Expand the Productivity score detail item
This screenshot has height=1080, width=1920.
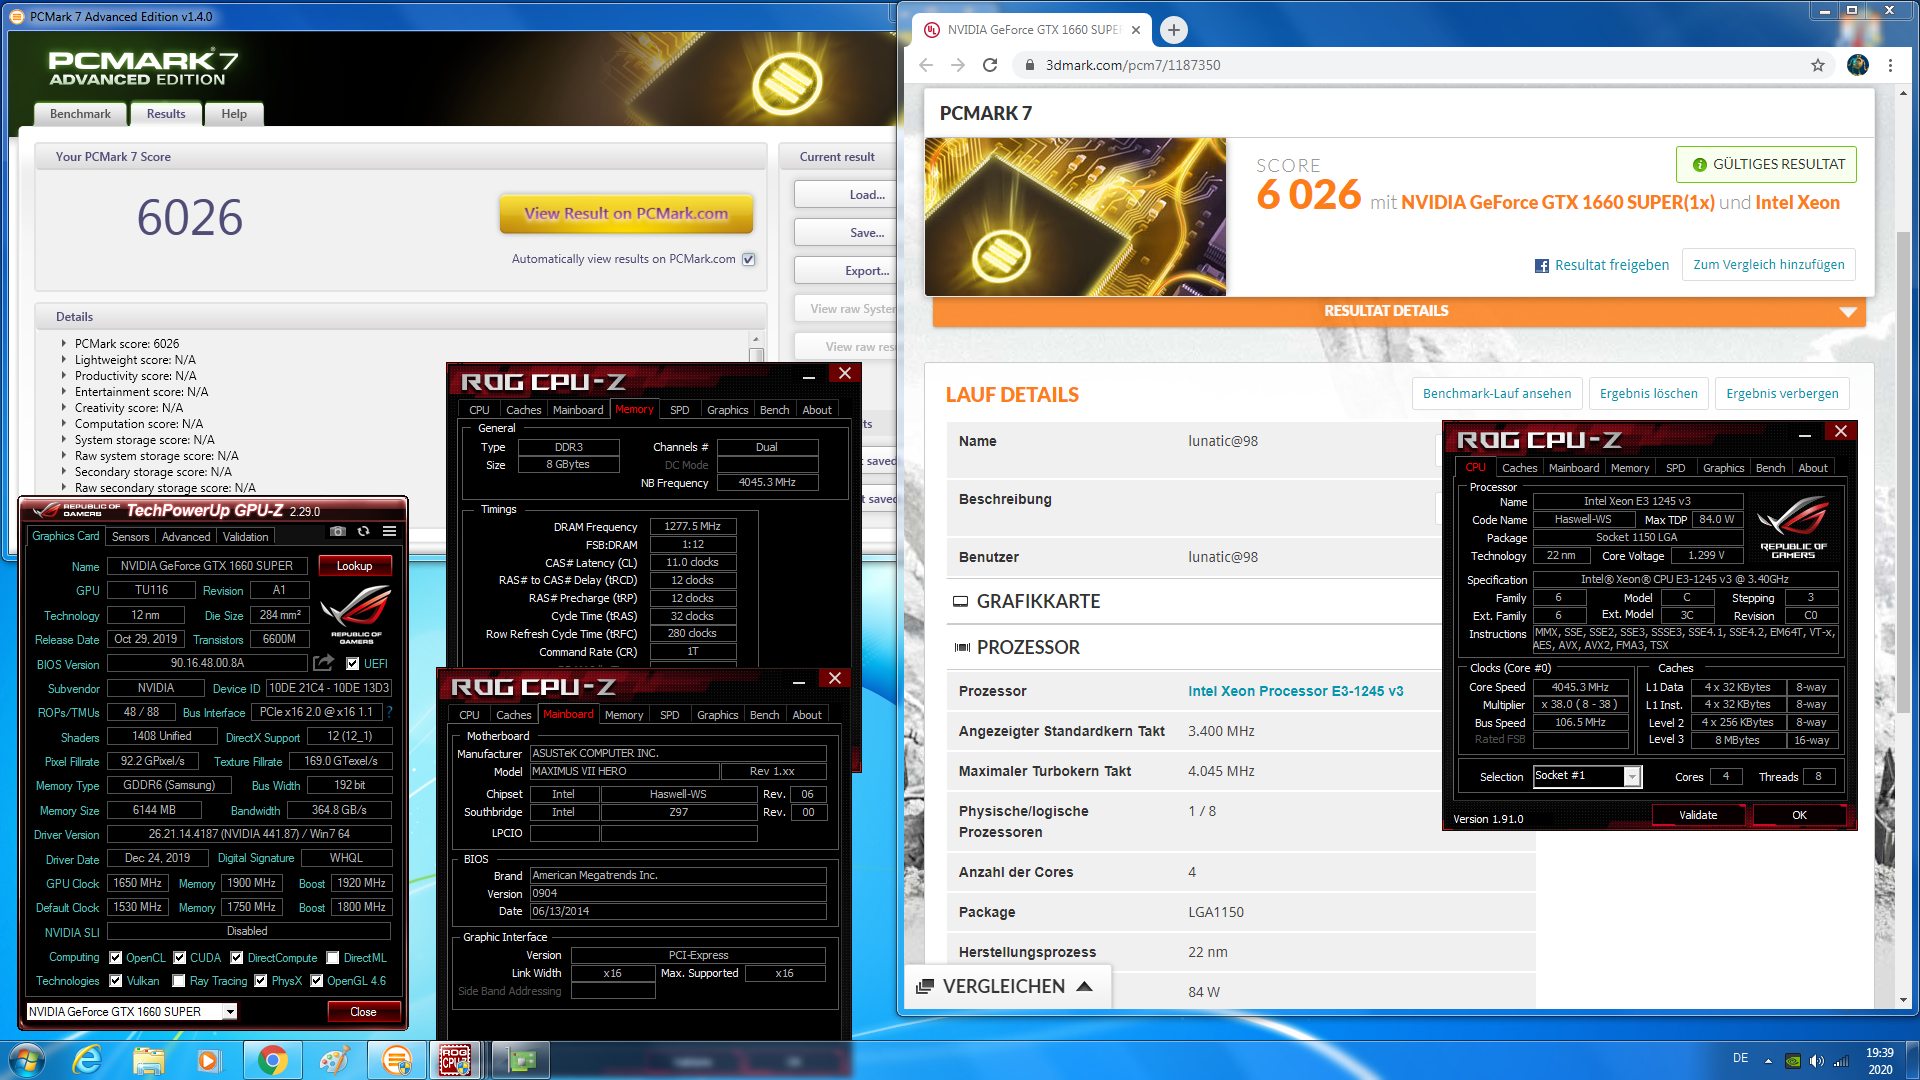[x=64, y=375]
